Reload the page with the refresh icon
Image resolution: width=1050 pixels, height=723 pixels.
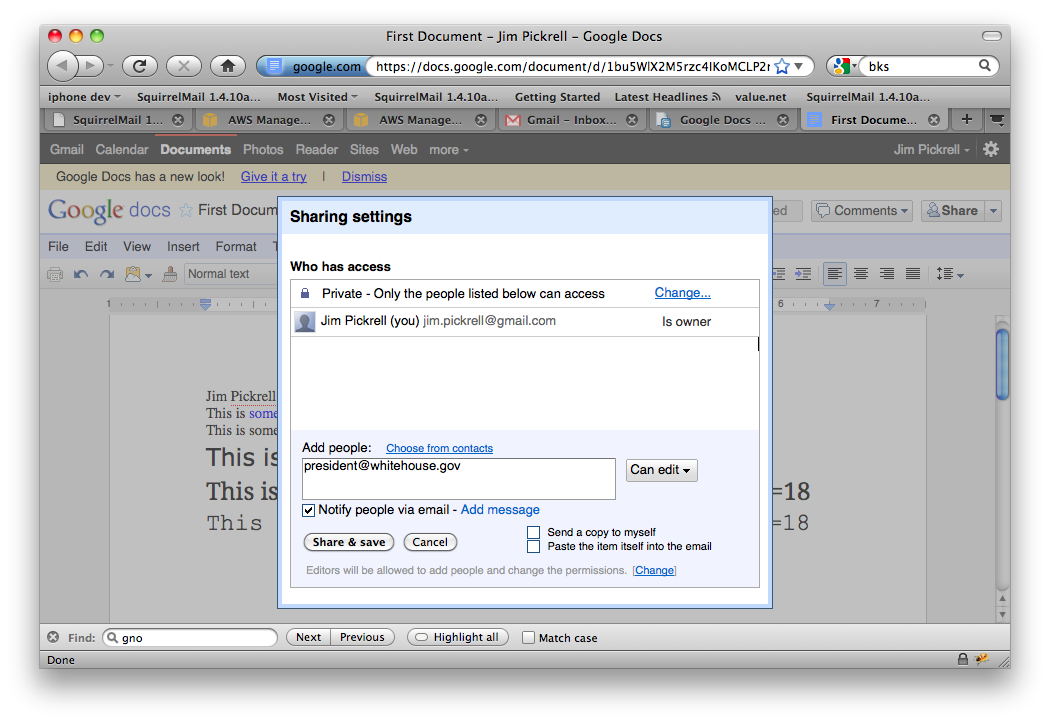[139, 66]
